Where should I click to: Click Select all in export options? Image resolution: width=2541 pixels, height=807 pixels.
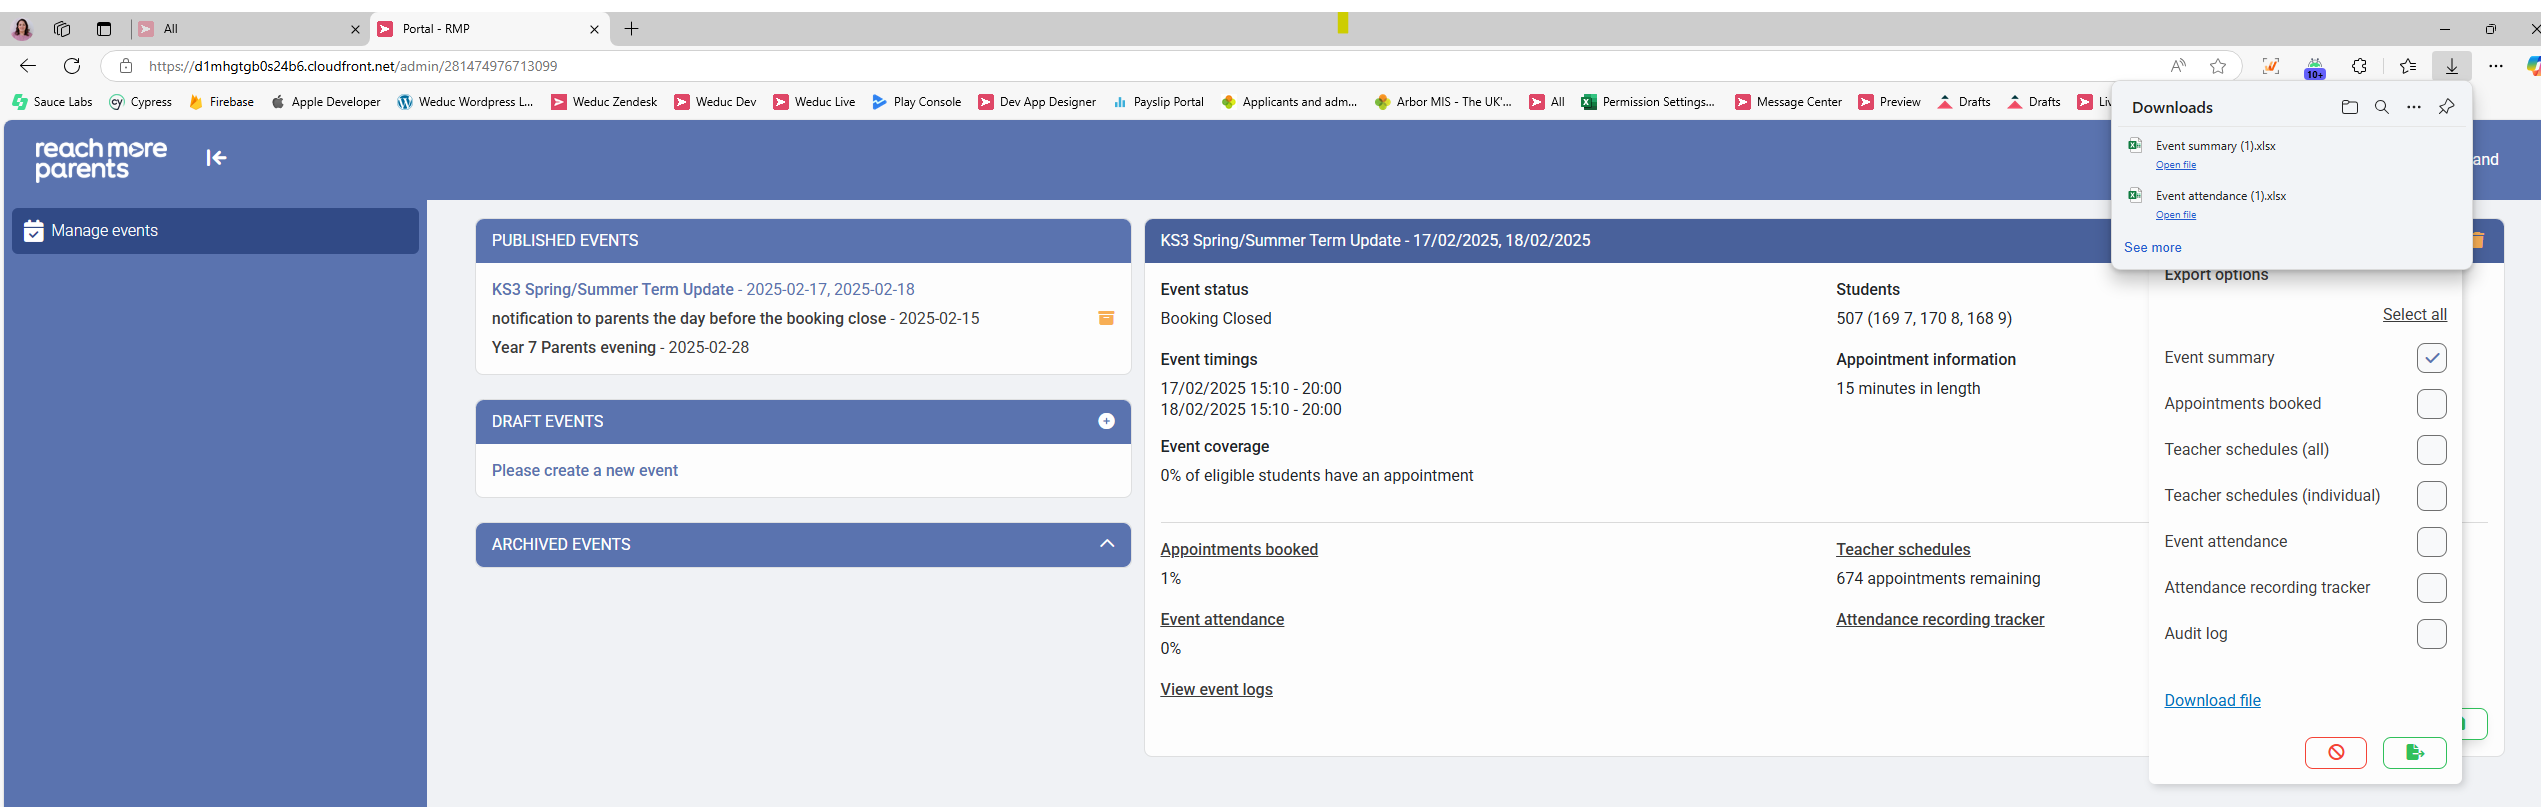click(x=2414, y=314)
